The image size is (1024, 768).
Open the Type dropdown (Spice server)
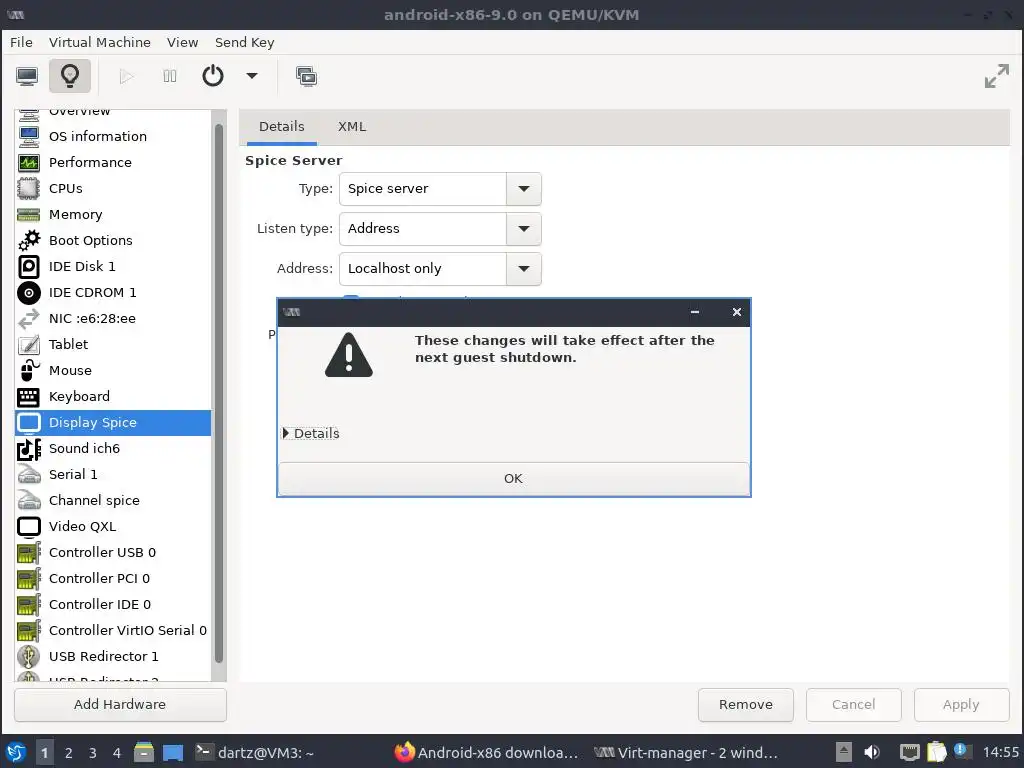click(x=440, y=189)
